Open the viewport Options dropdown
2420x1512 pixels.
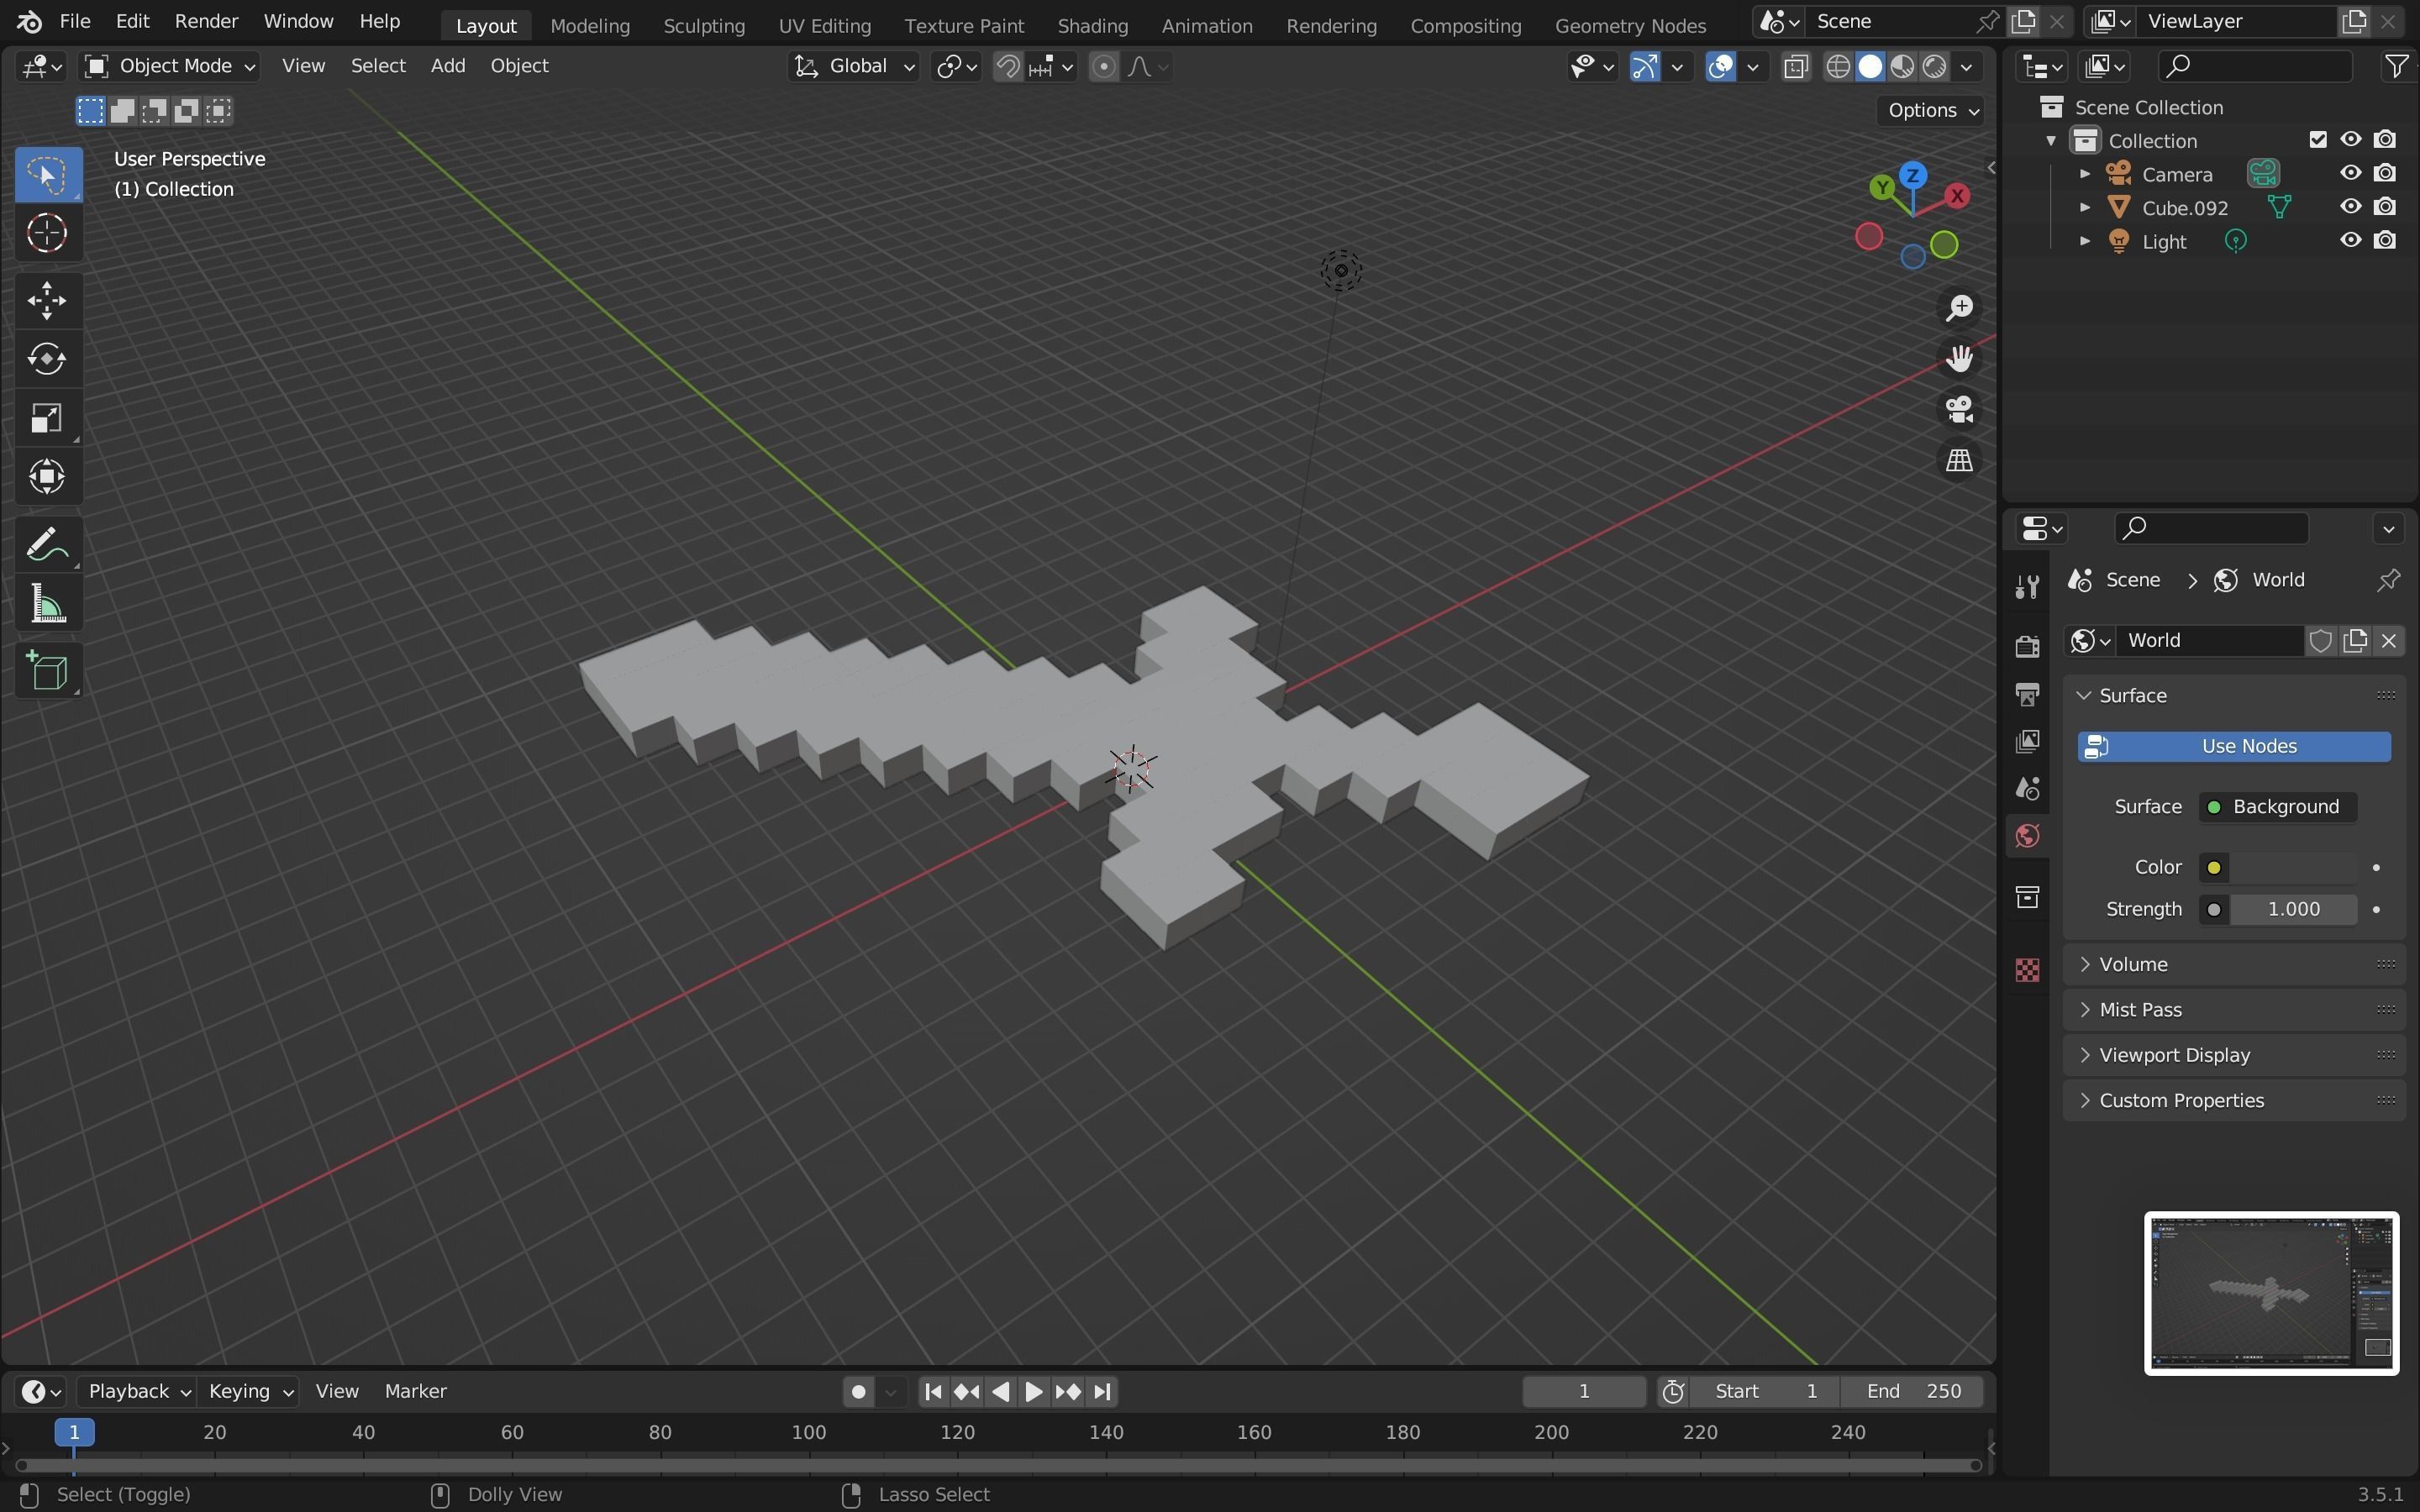[x=1932, y=110]
